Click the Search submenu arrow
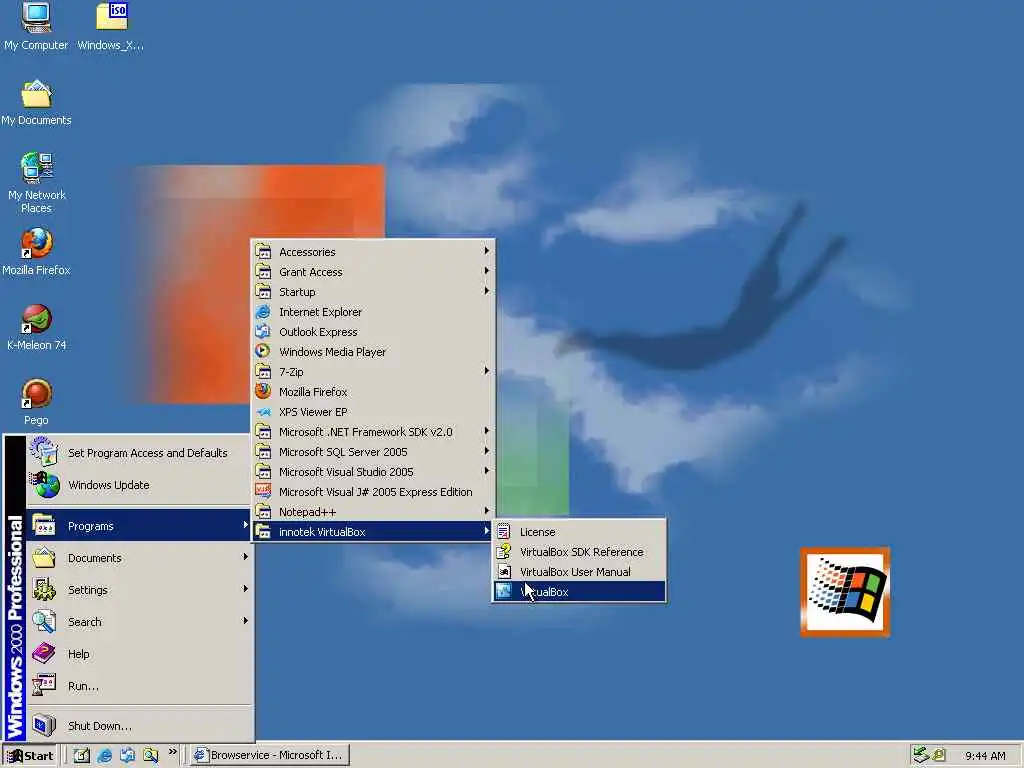 pyautogui.click(x=246, y=621)
